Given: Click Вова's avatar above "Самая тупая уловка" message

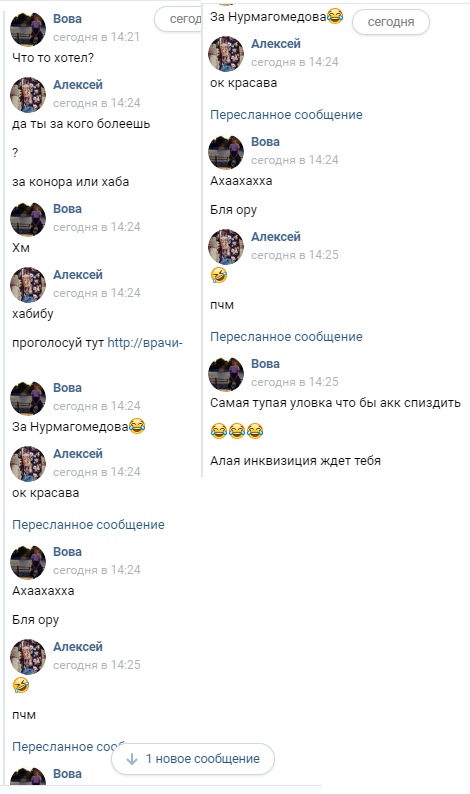Looking at the screenshot, I should 226,374.
